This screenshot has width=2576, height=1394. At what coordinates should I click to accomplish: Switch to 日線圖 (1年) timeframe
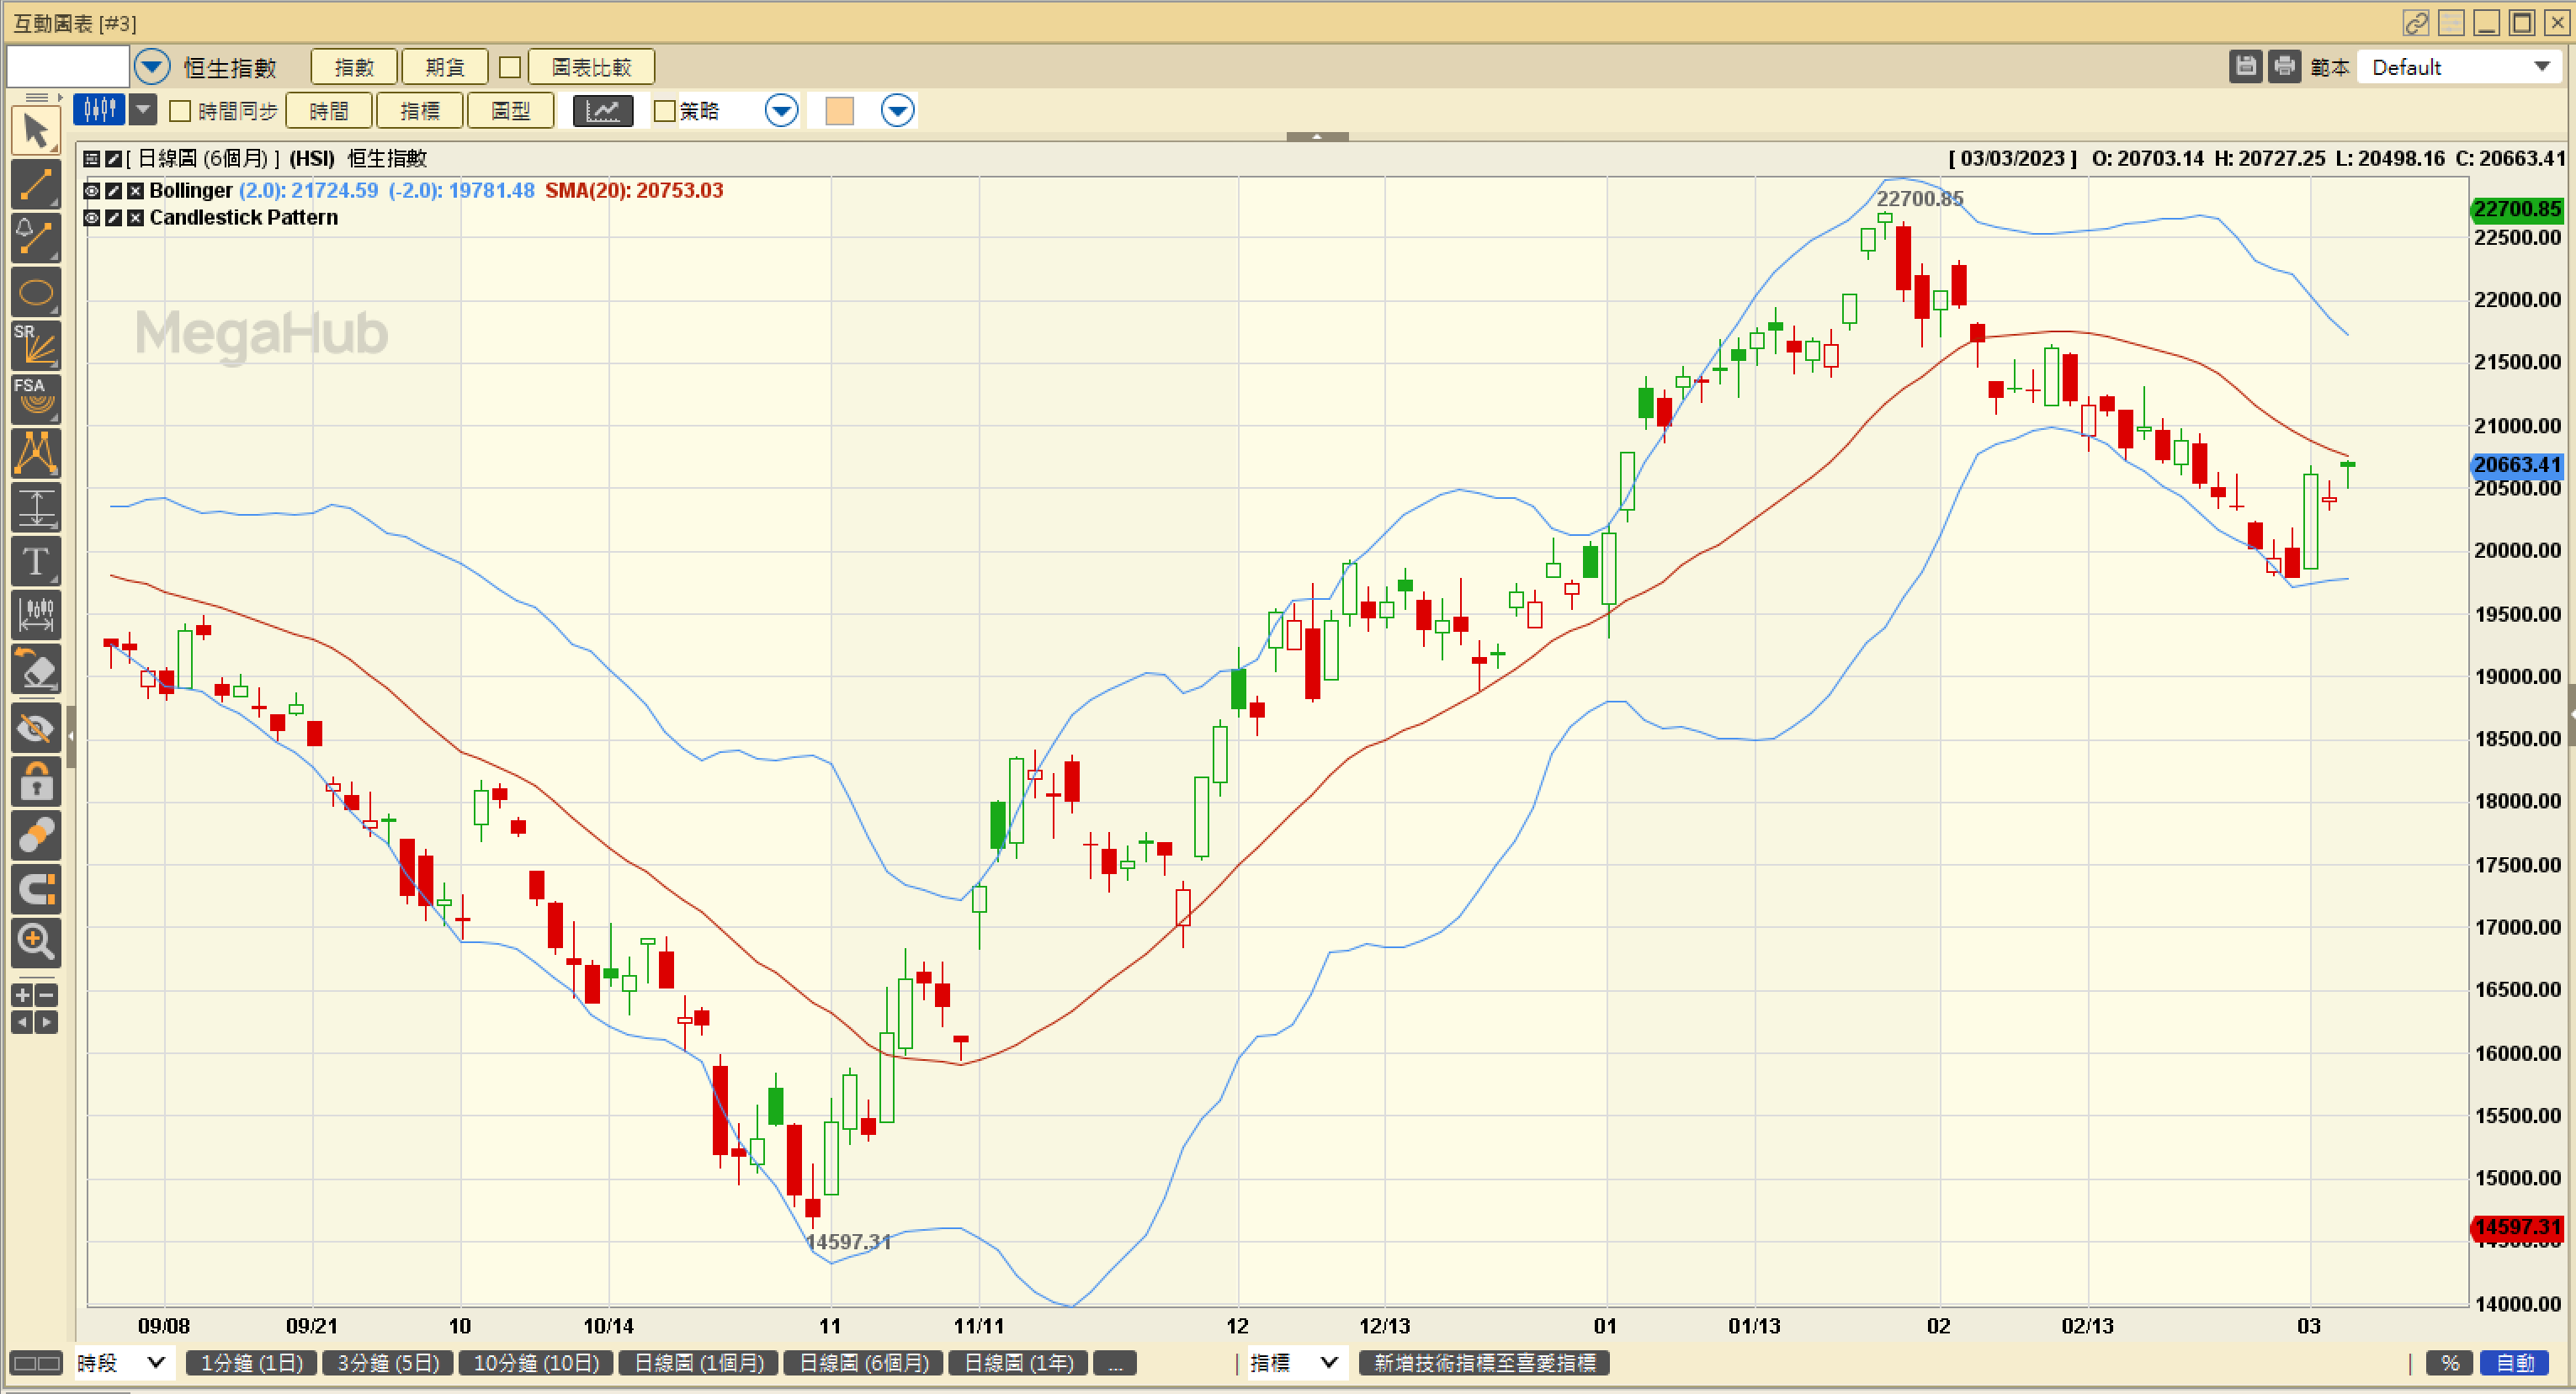[x=1018, y=1363]
